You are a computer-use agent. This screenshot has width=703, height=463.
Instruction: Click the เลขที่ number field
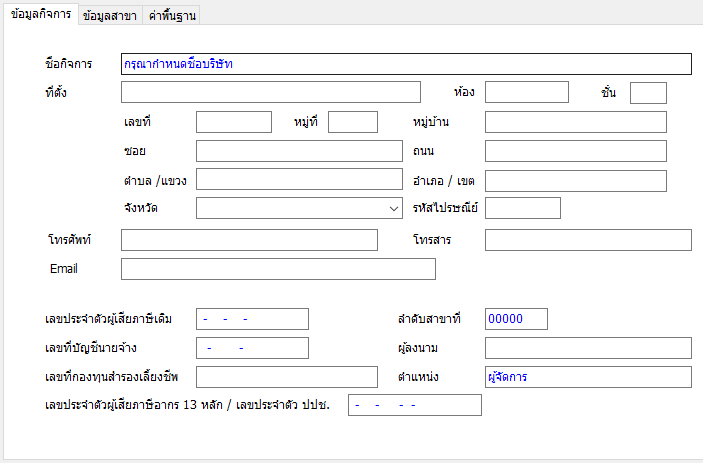click(x=234, y=122)
